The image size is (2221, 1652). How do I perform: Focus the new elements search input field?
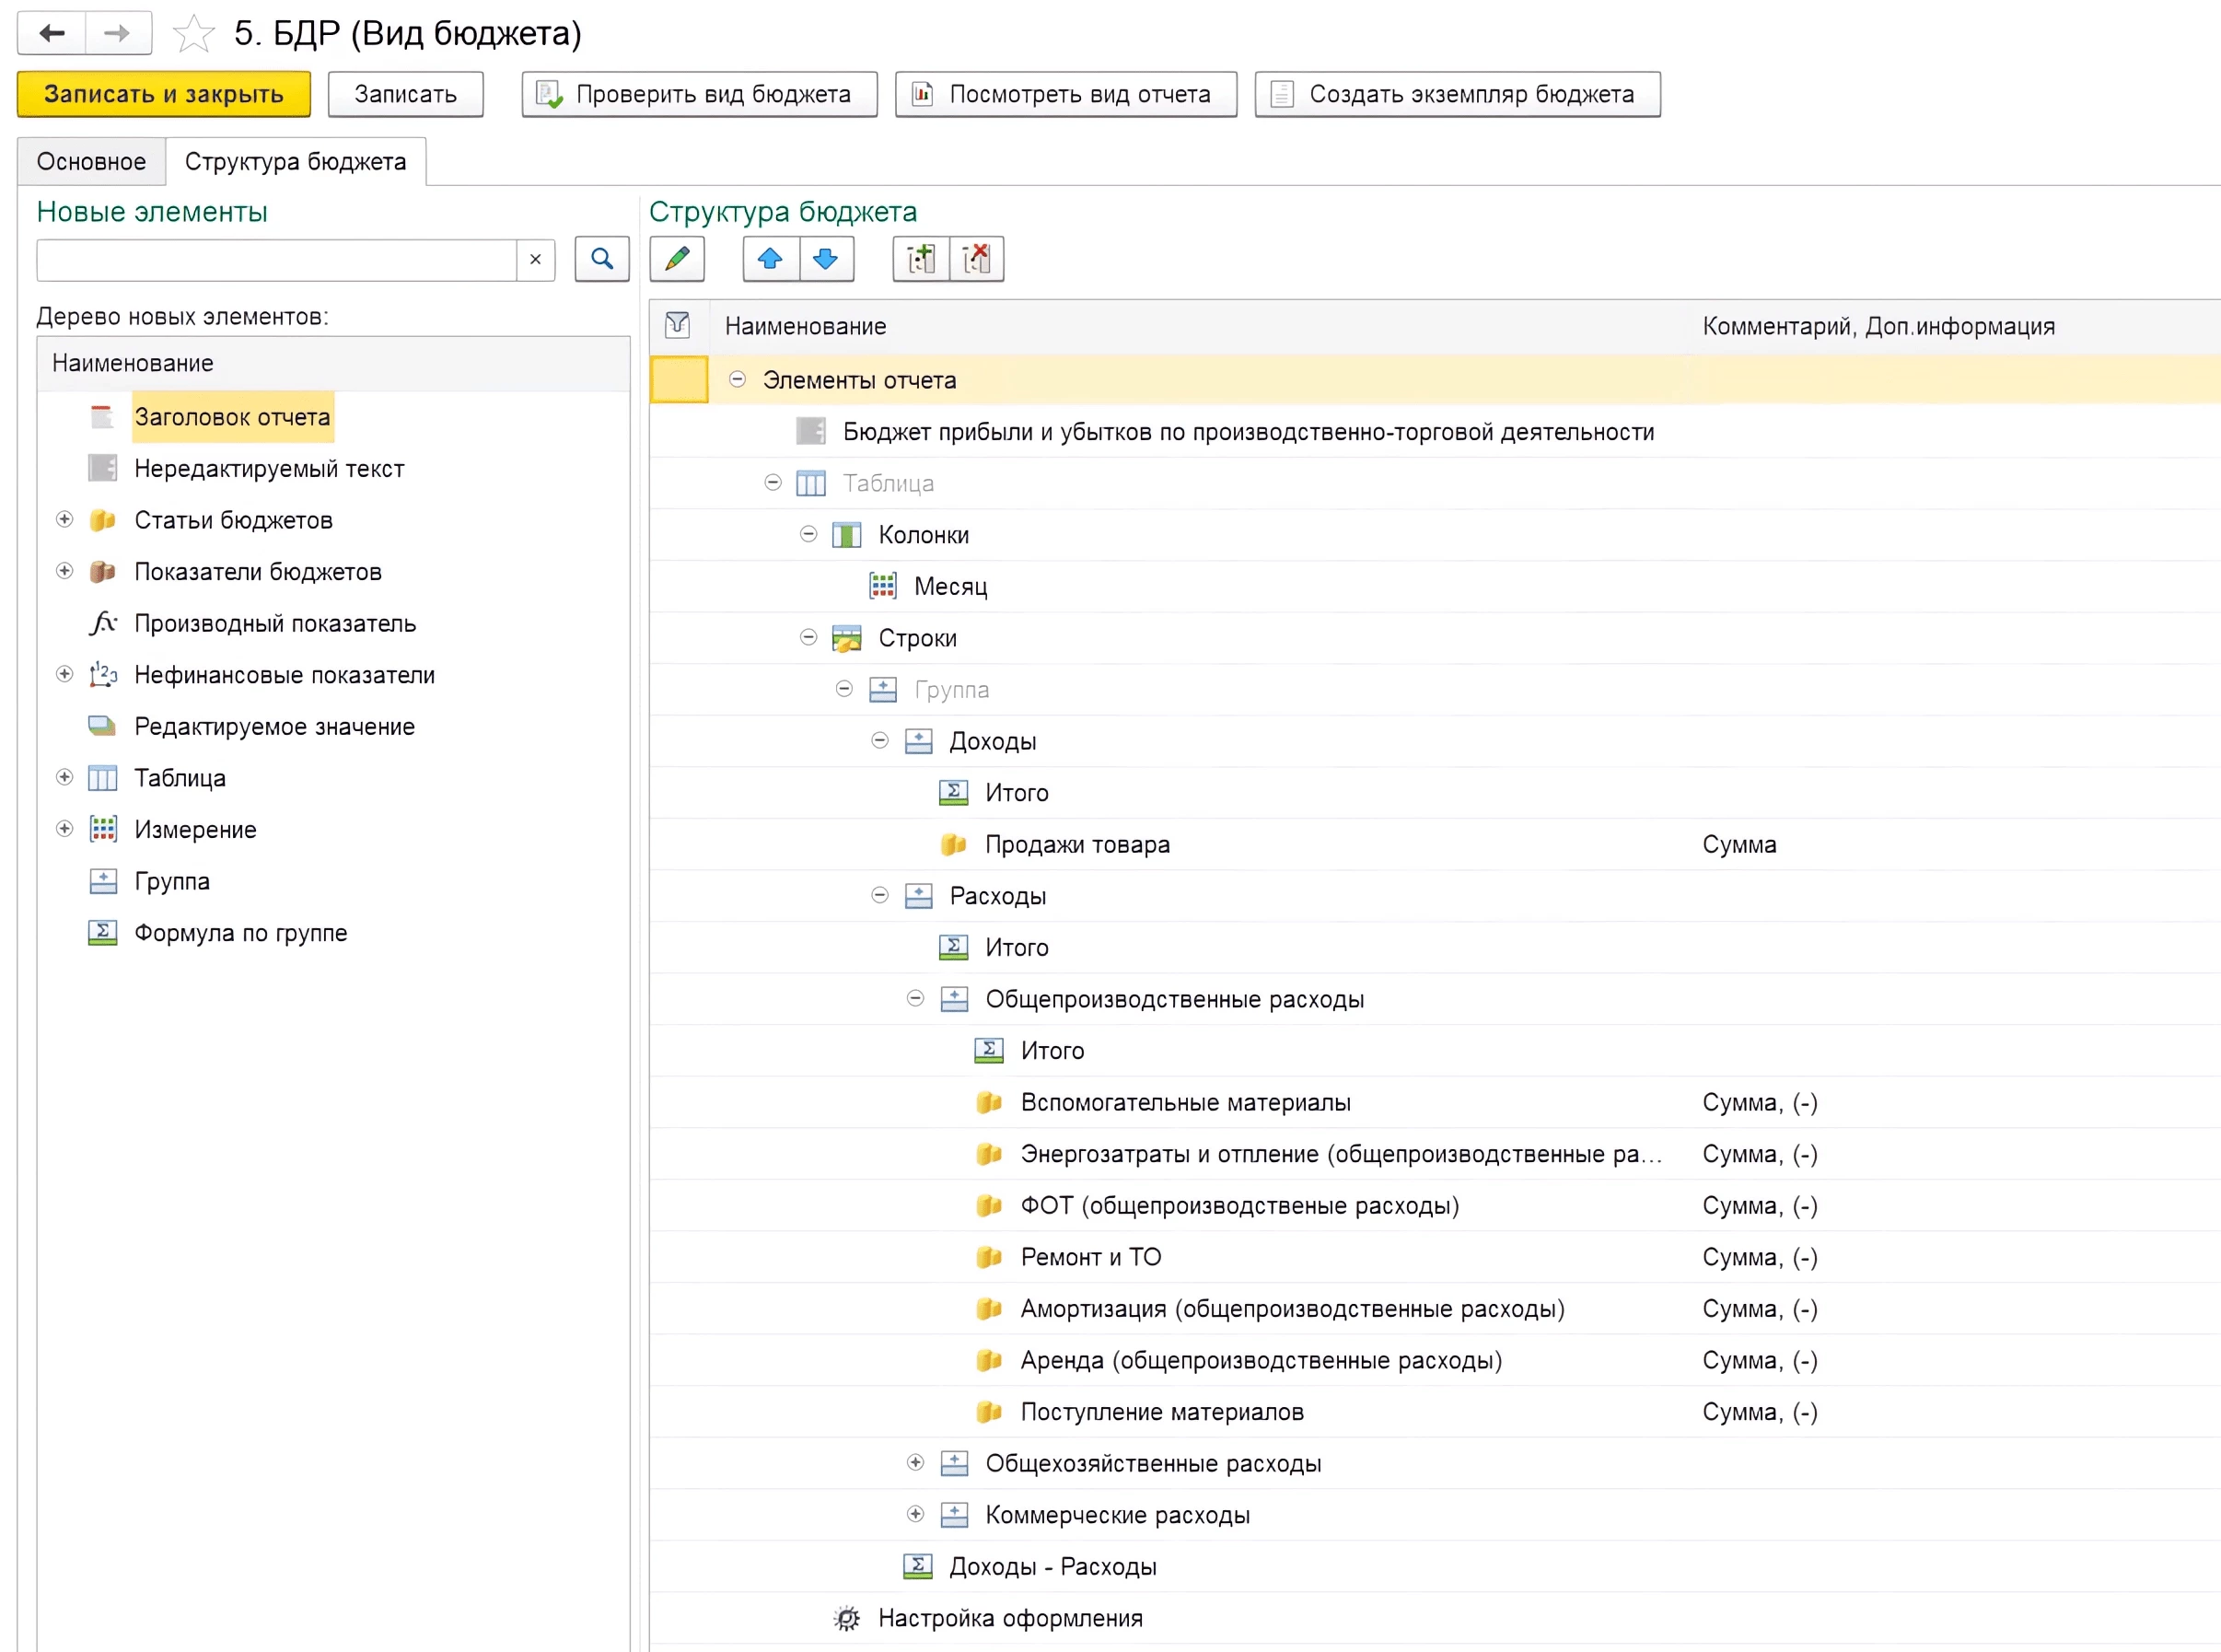click(x=276, y=260)
